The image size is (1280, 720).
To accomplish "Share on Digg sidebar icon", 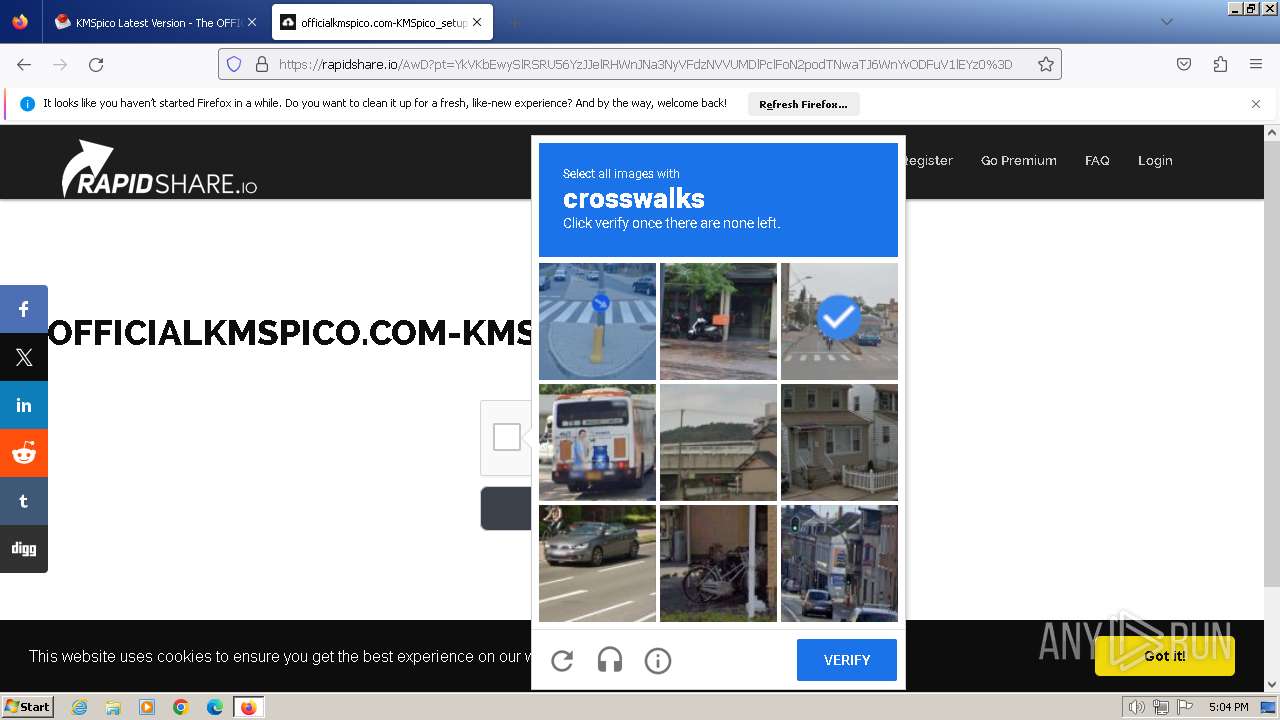I will tap(24, 549).
